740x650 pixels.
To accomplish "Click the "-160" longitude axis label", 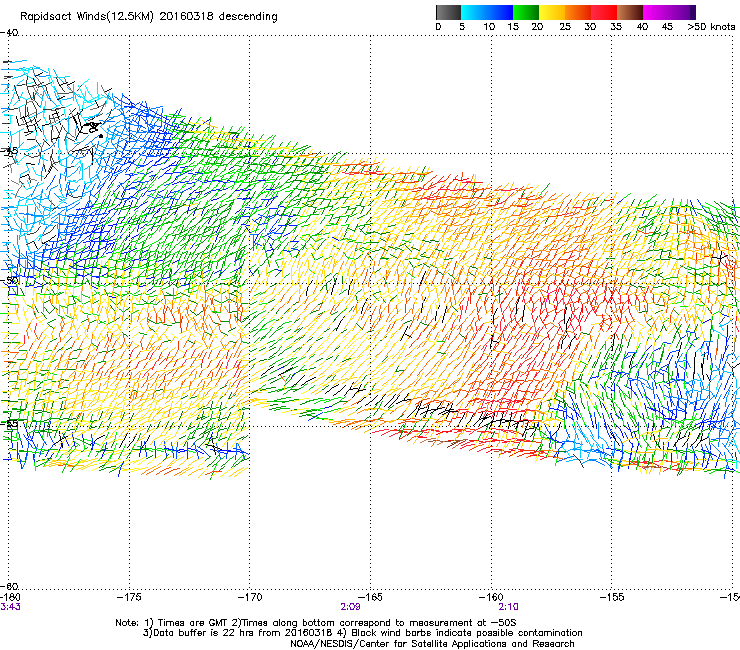I will (x=491, y=597).
